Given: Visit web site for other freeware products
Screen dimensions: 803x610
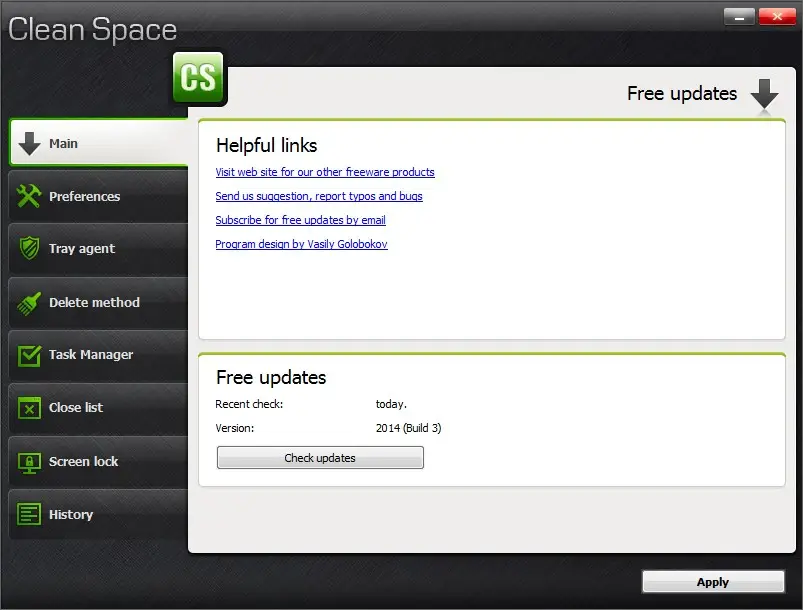Looking at the screenshot, I should [x=325, y=172].
